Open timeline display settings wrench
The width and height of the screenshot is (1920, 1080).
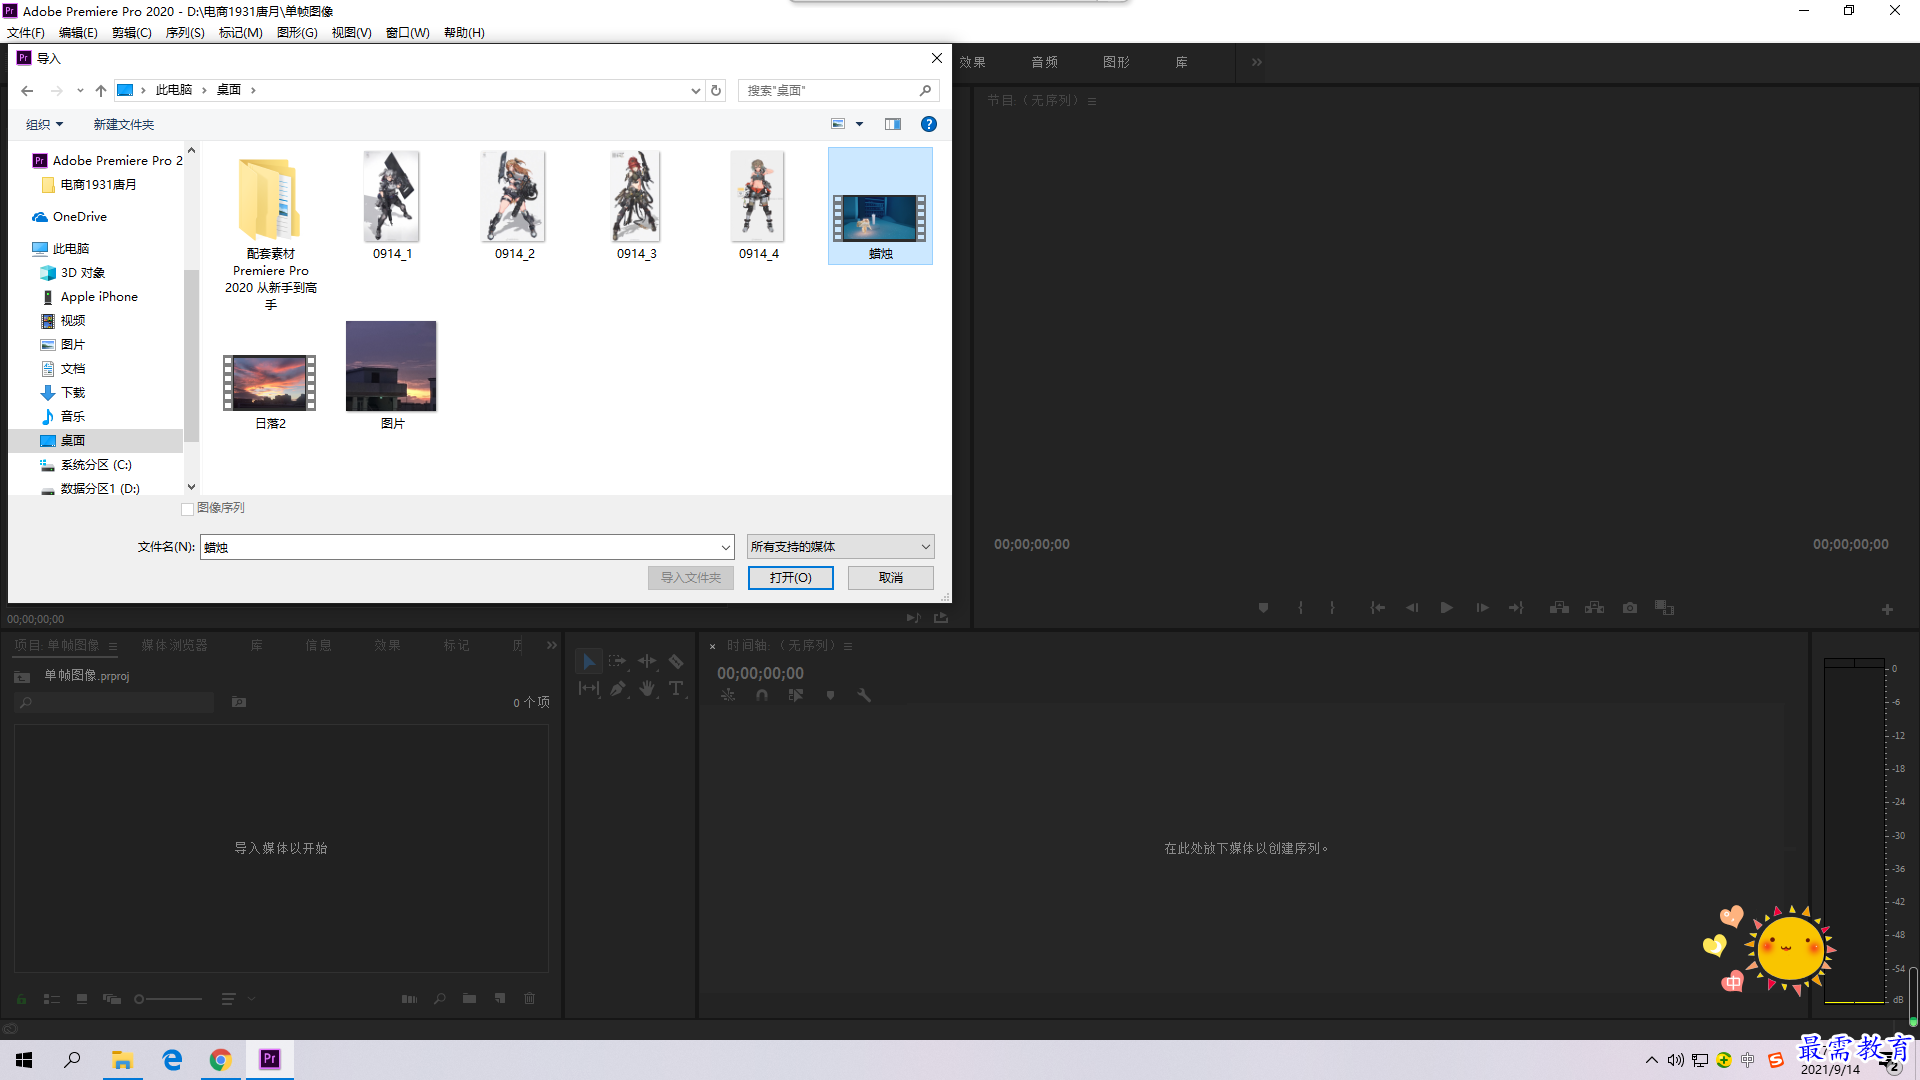pyautogui.click(x=864, y=695)
